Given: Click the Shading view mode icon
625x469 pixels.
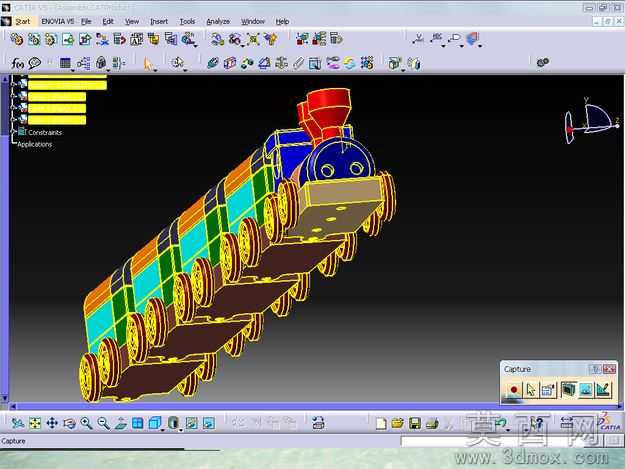Looking at the screenshot, I should (x=173, y=423).
